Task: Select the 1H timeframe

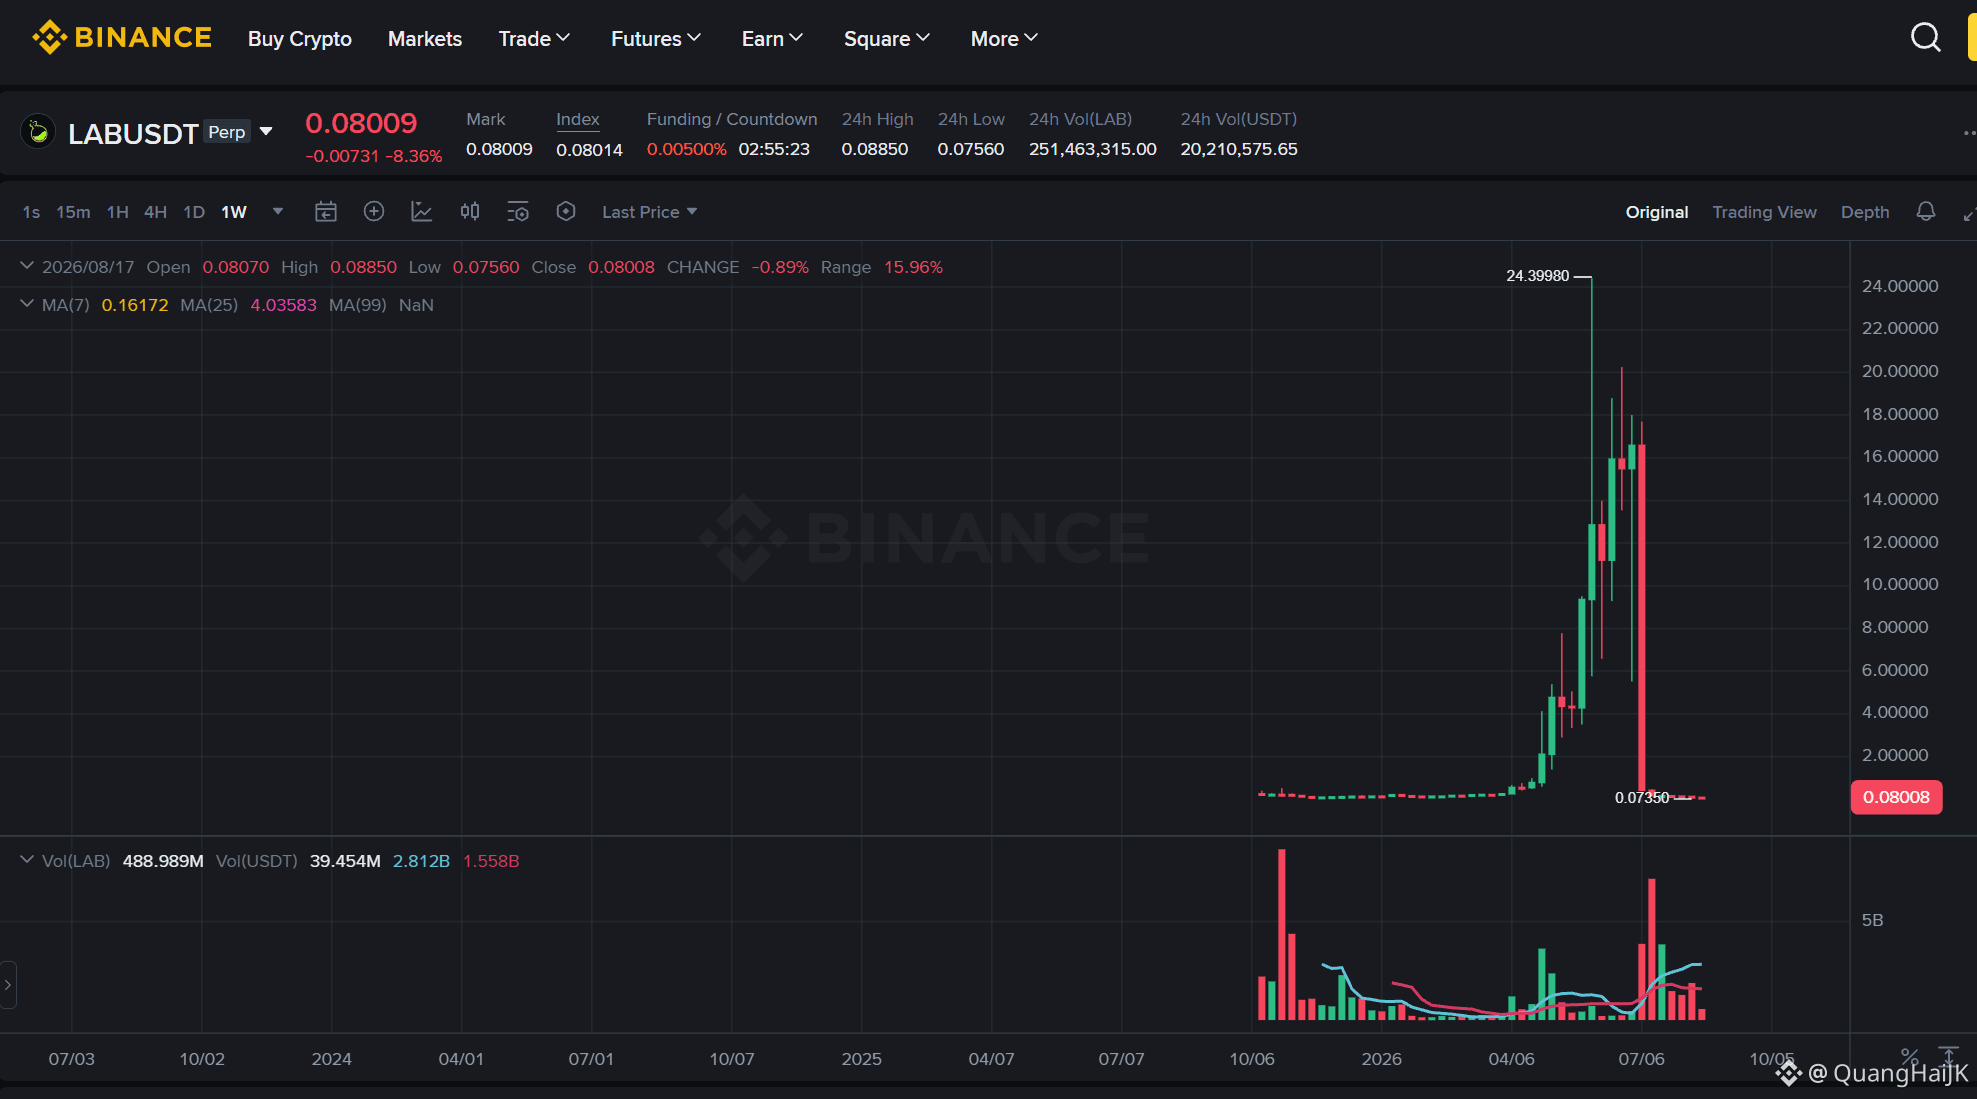Action: click(x=118, y=212)
